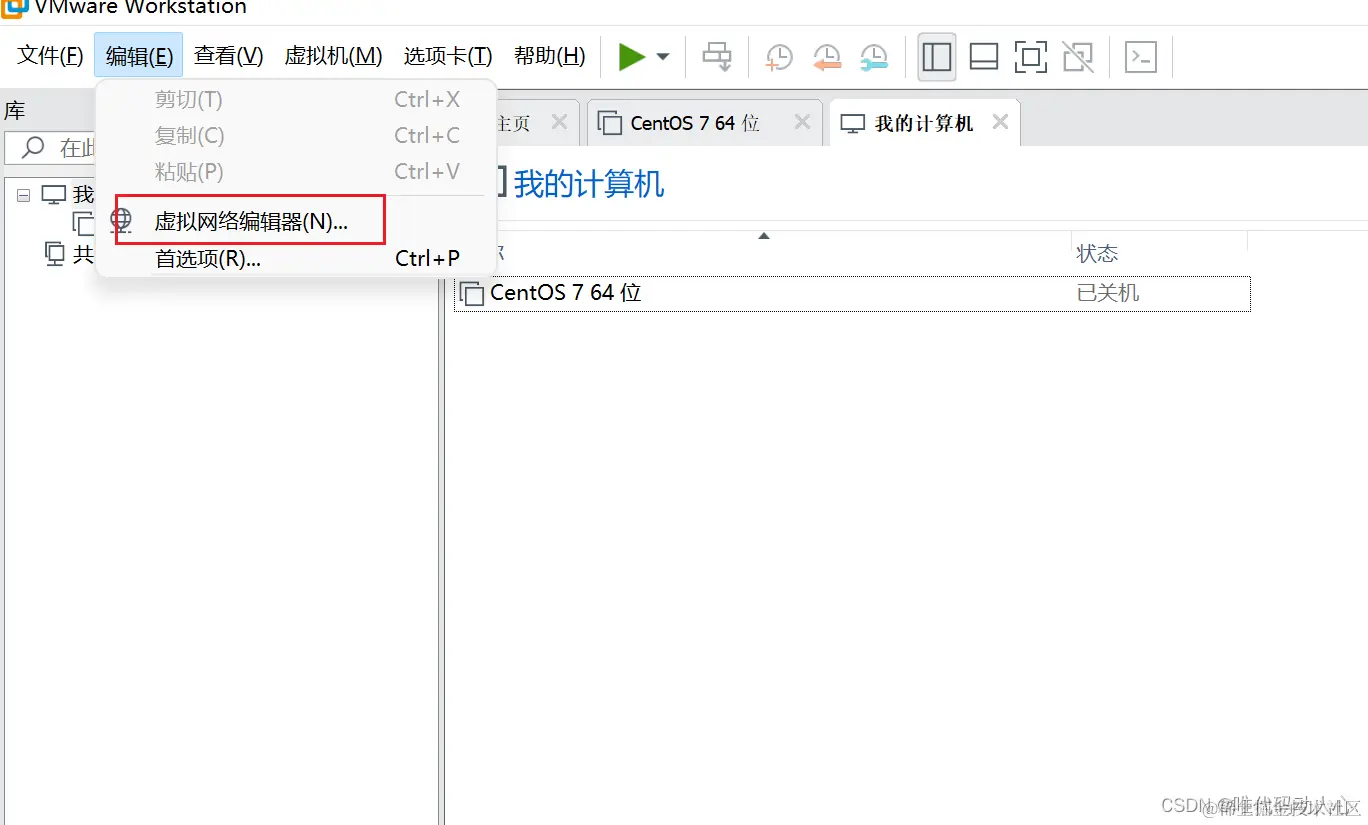Close the 我的计算机 tab
This screenshot has width=1368, height=825.
[x=999, y=121]
